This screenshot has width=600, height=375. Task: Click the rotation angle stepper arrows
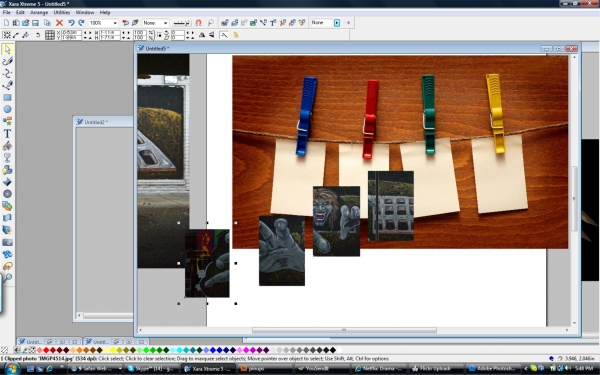[190, 35]
